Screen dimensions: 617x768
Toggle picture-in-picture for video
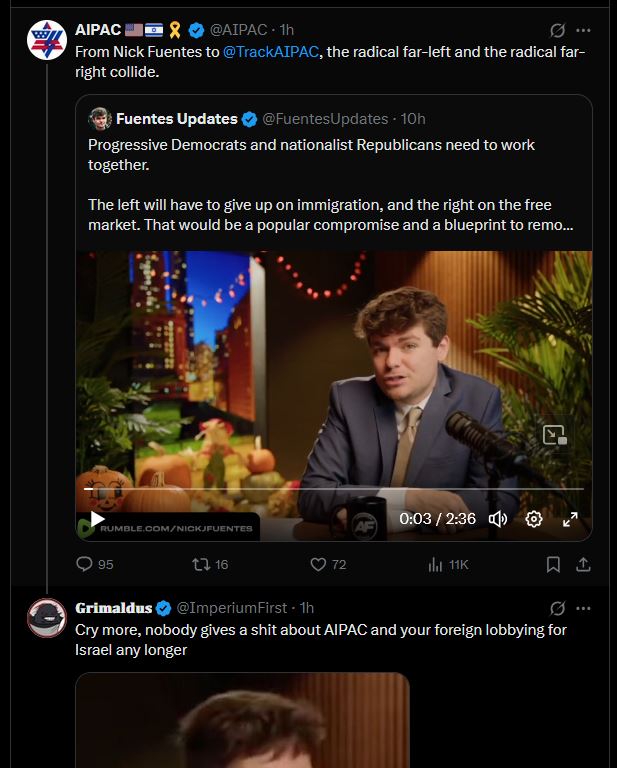click(554, 435)
